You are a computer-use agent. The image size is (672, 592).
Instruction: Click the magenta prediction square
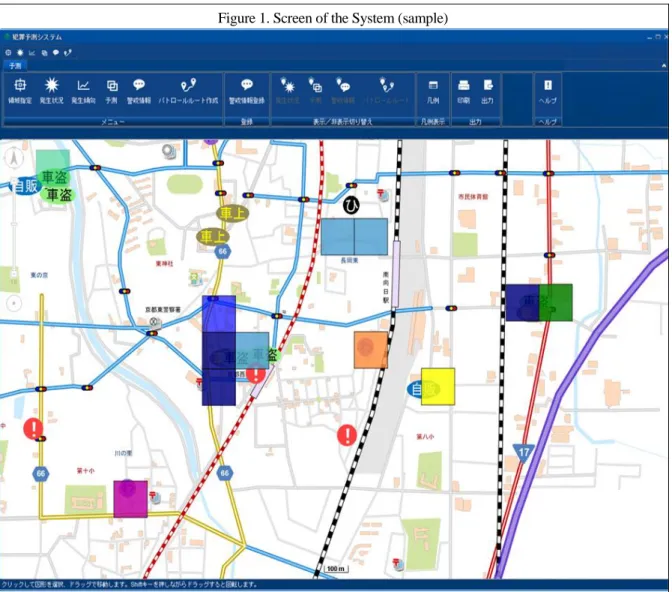click(131, 499)
